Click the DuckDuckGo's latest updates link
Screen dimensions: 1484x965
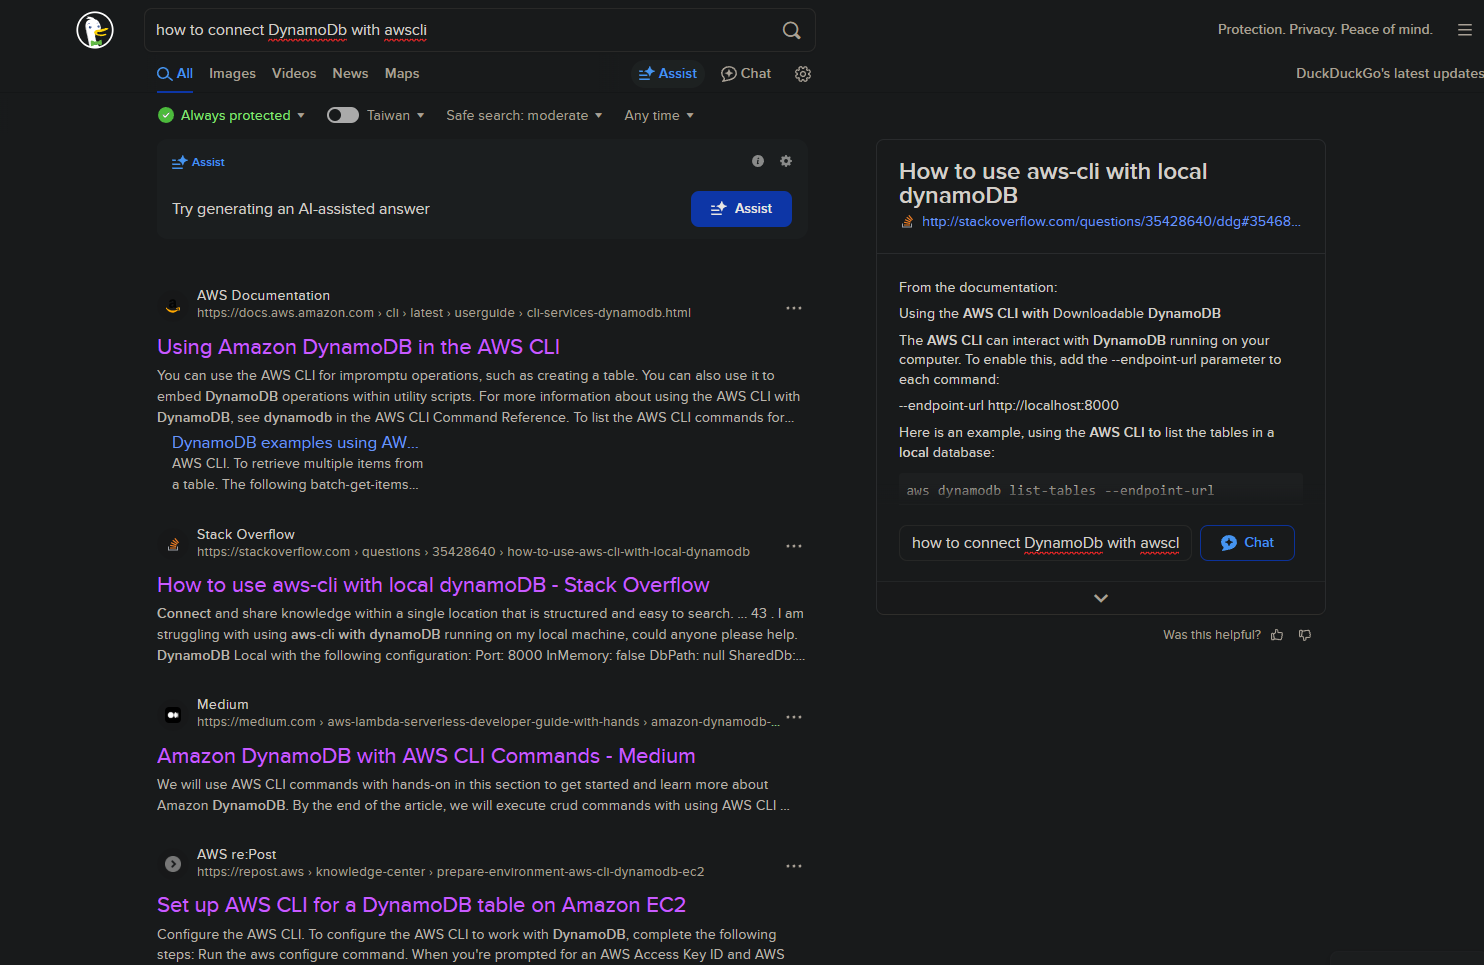click(x=1389, y=73)
